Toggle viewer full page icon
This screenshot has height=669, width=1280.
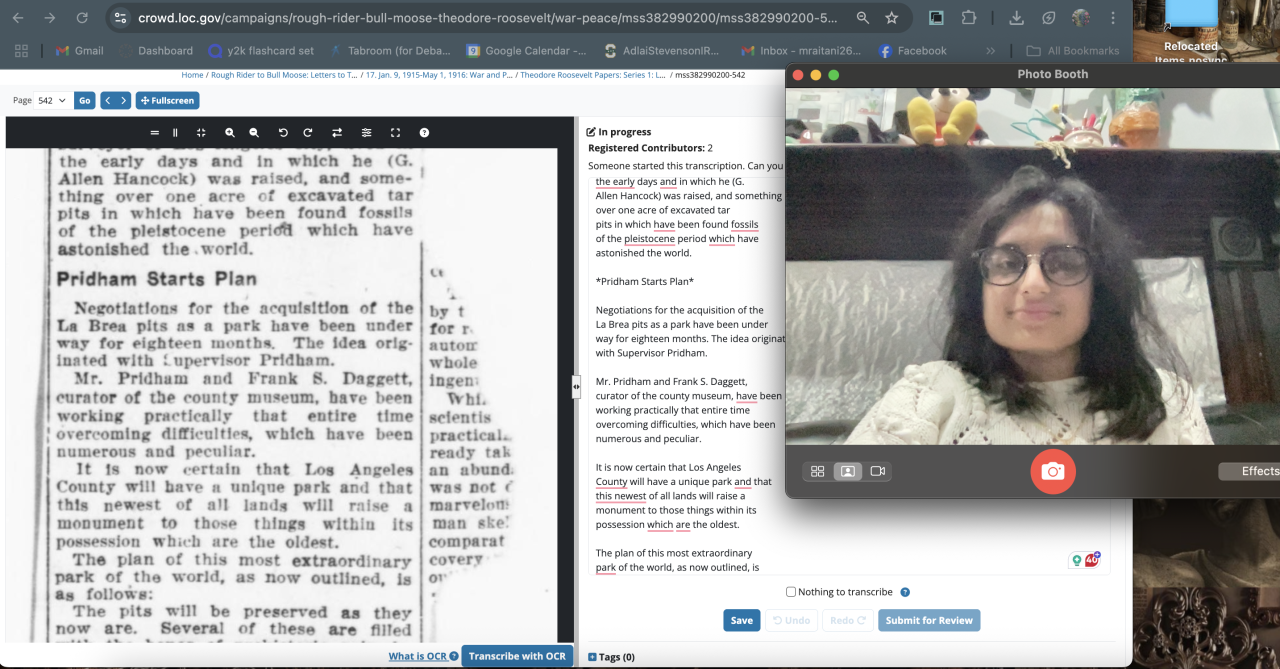pos(395,132)
